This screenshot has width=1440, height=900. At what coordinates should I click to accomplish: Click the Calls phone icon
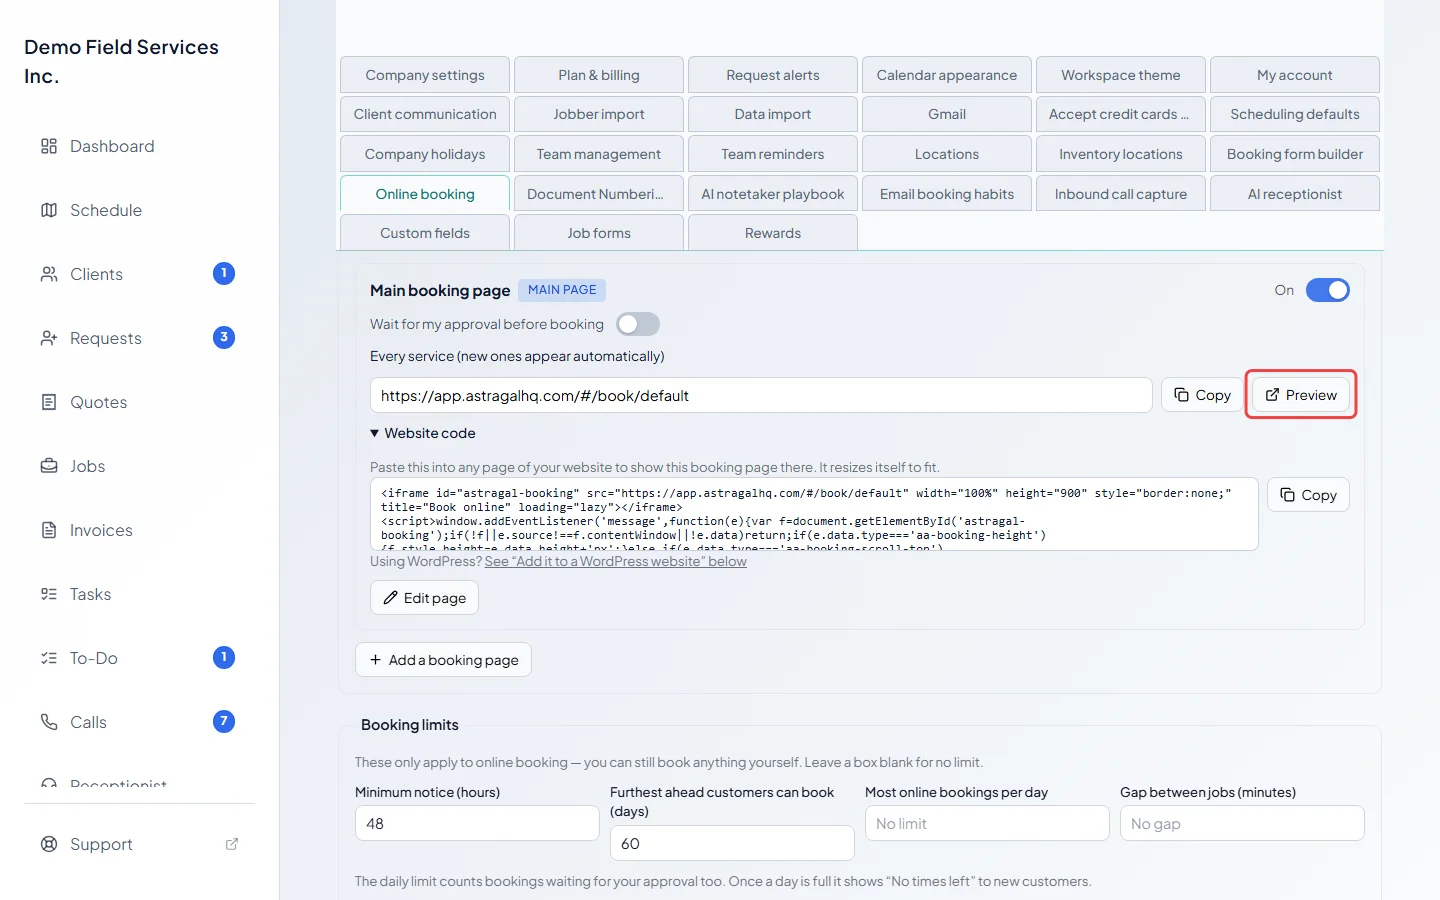pos(49,722)
